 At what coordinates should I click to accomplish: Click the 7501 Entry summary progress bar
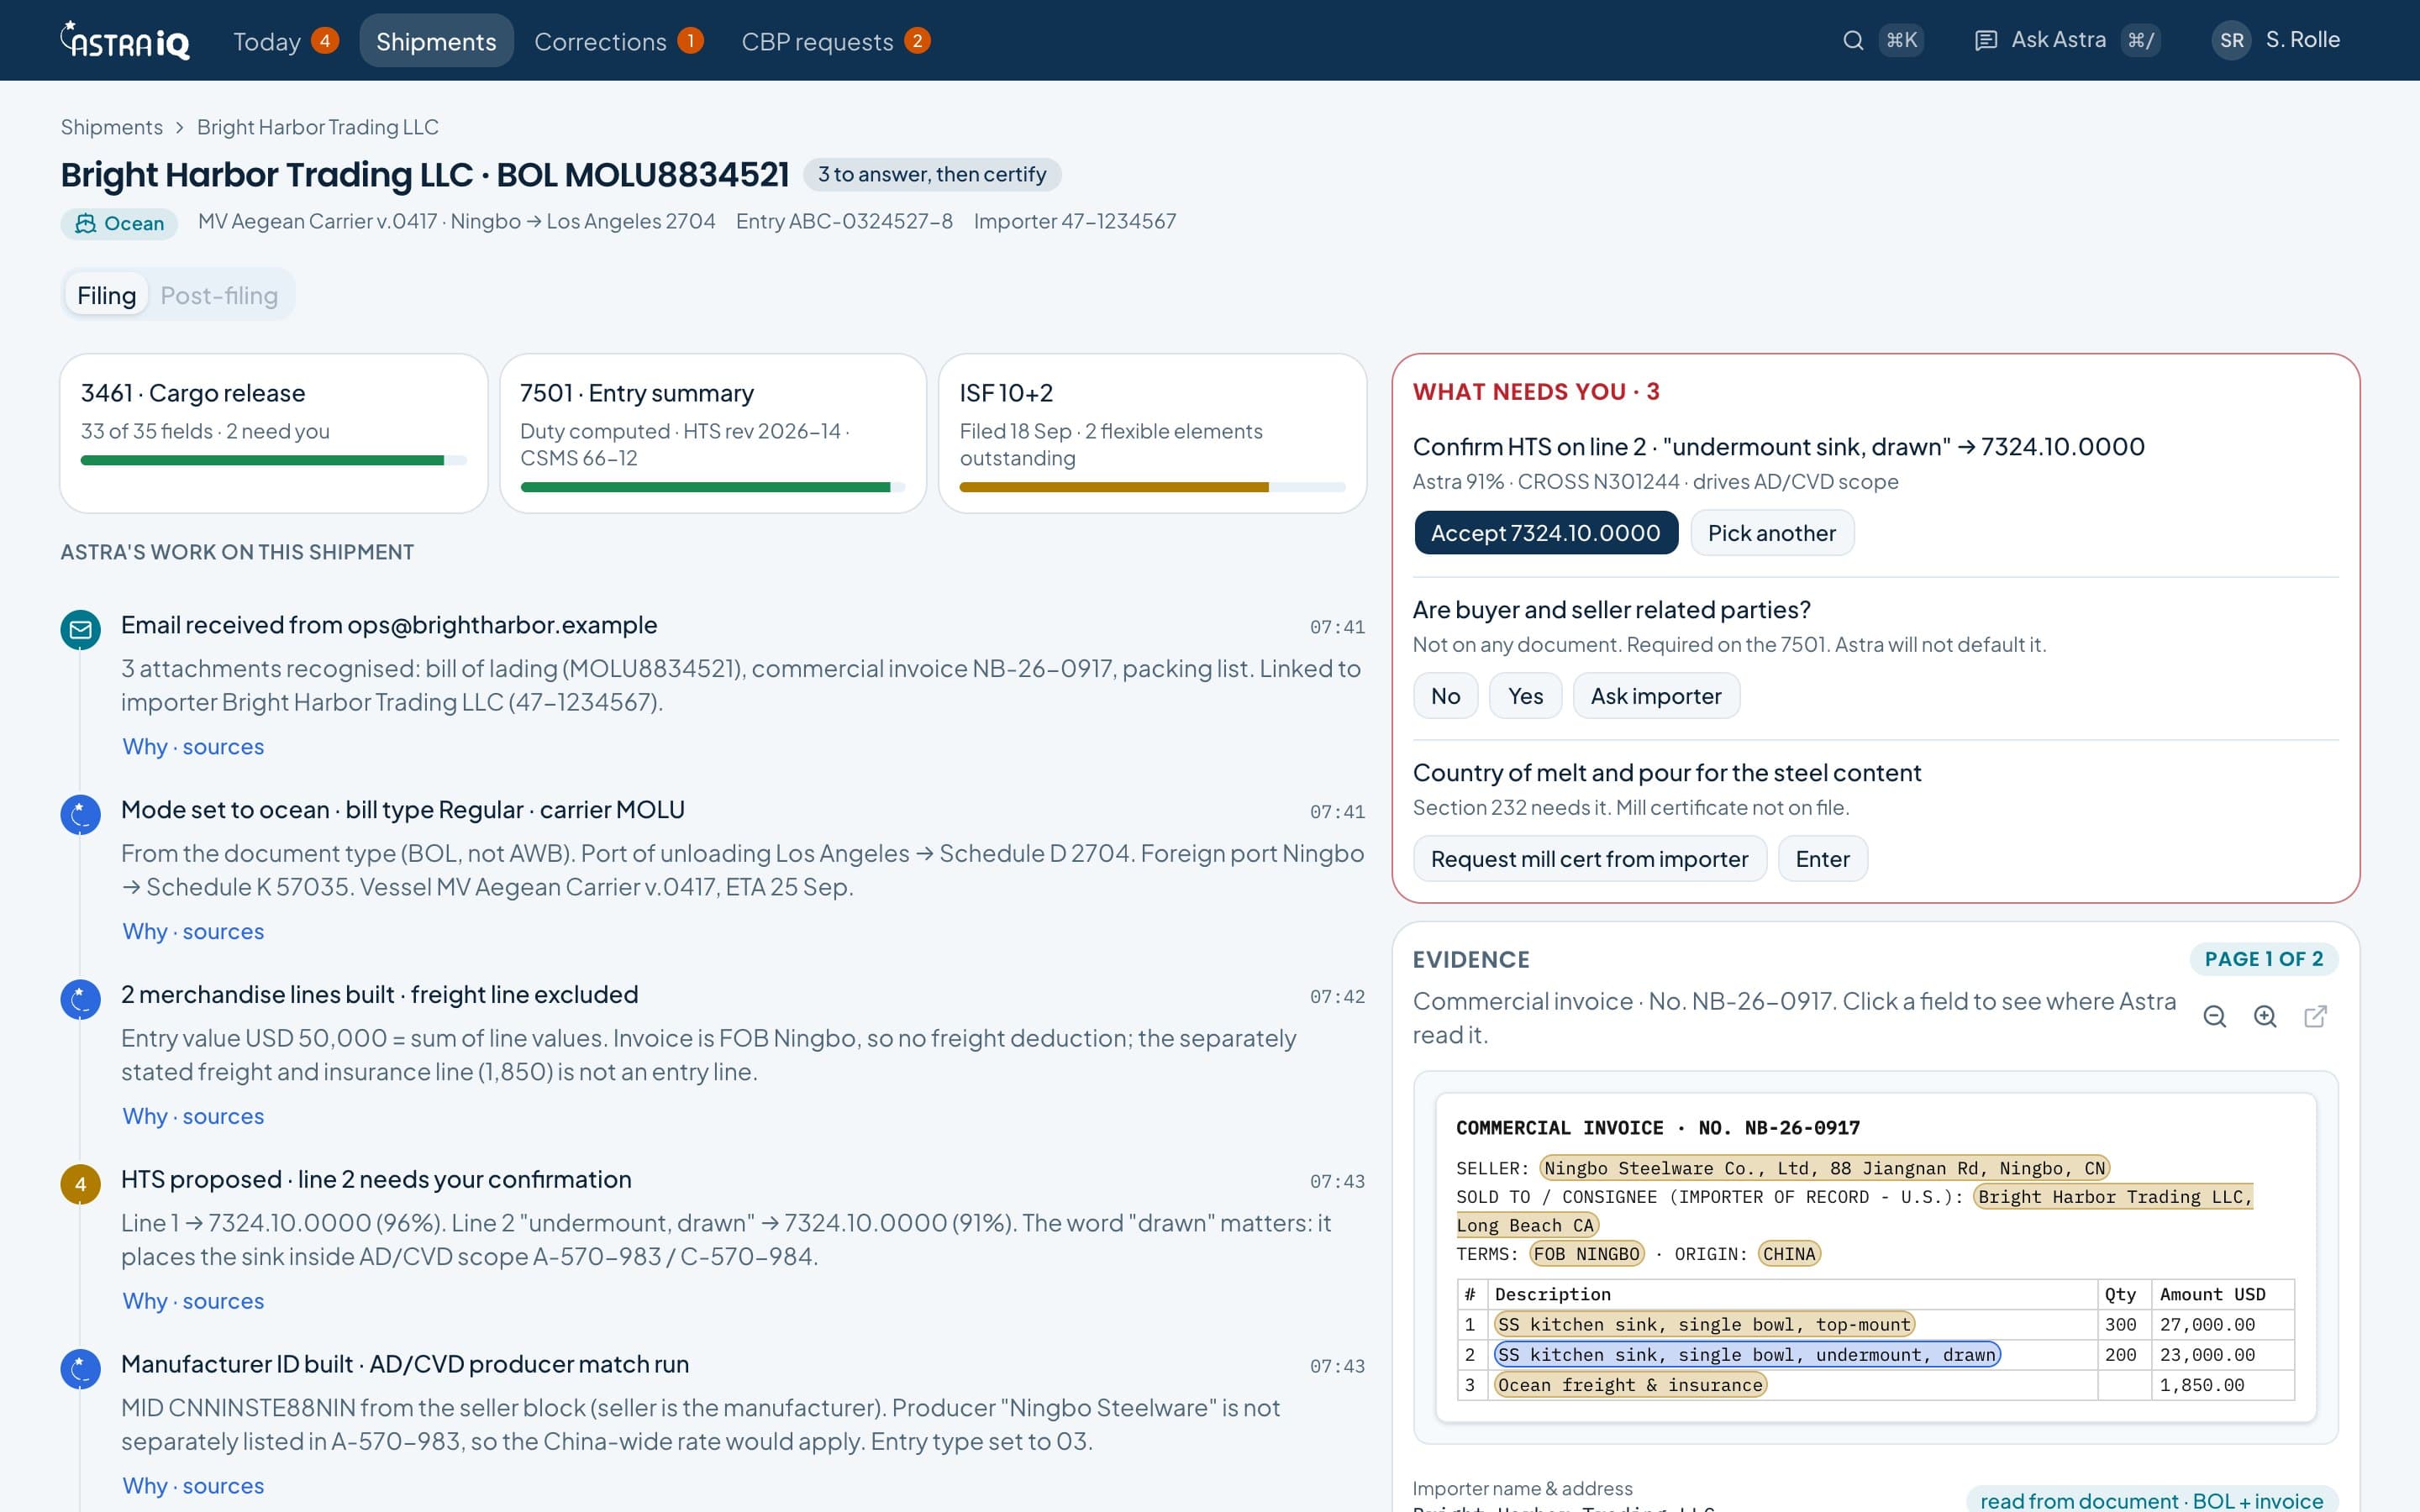click(x=713, y=487)
